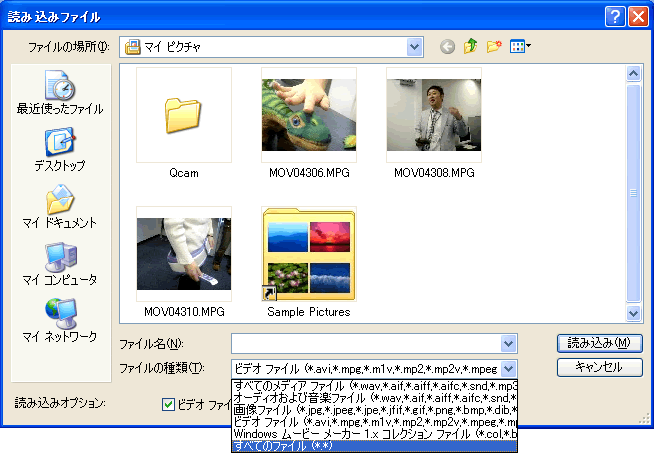Screen dimensions: 654x454
Task: Expand the ファイルの場所 folder dropdown
Action: tap(414, 47)
